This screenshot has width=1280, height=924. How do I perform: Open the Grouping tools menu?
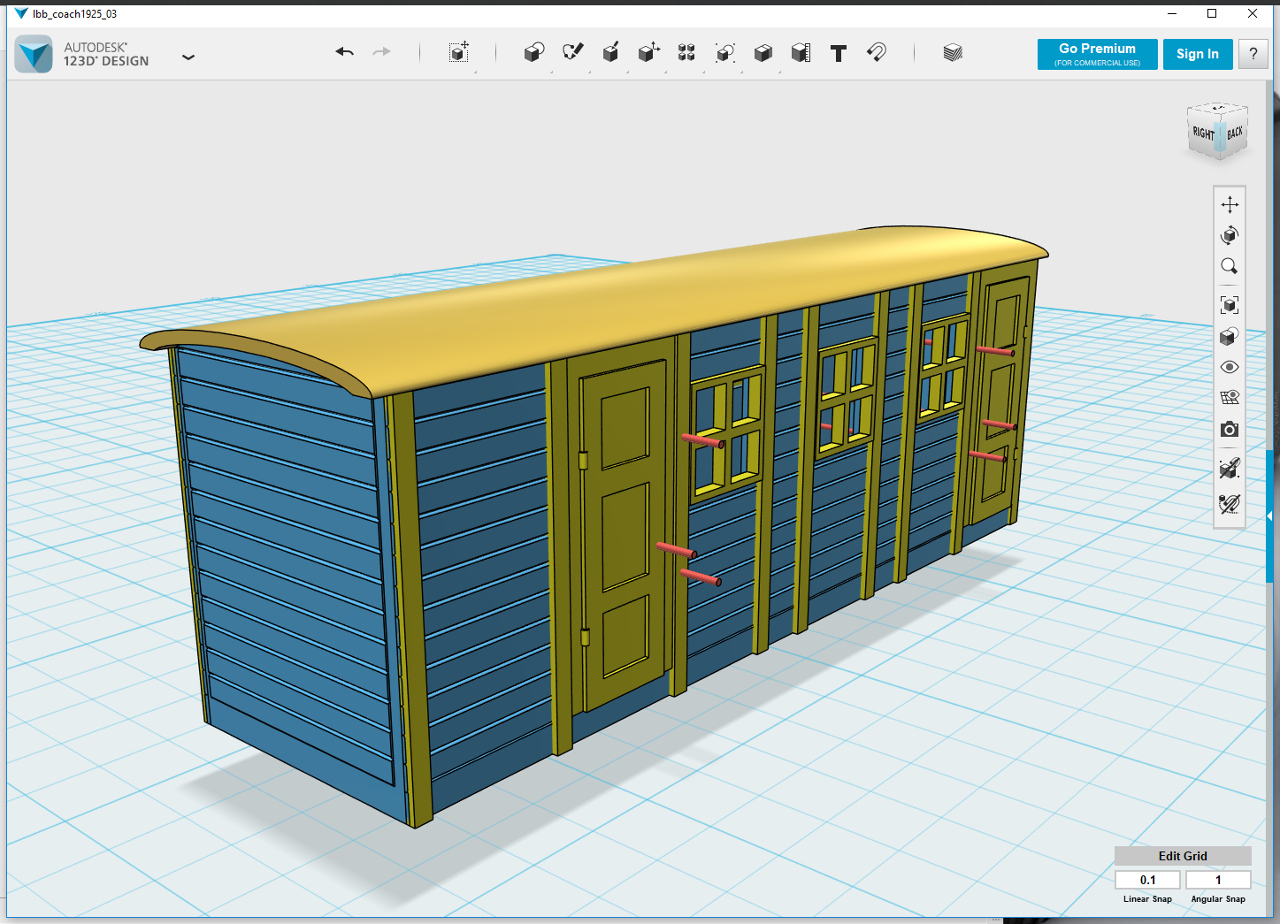point(725,53)
